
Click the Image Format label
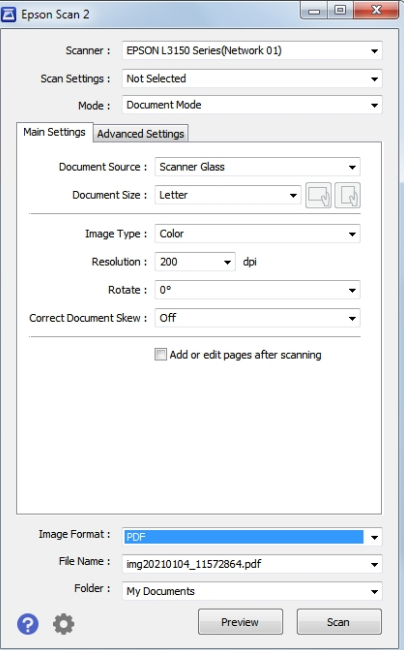pyautogui.click(x=74, y=534)
